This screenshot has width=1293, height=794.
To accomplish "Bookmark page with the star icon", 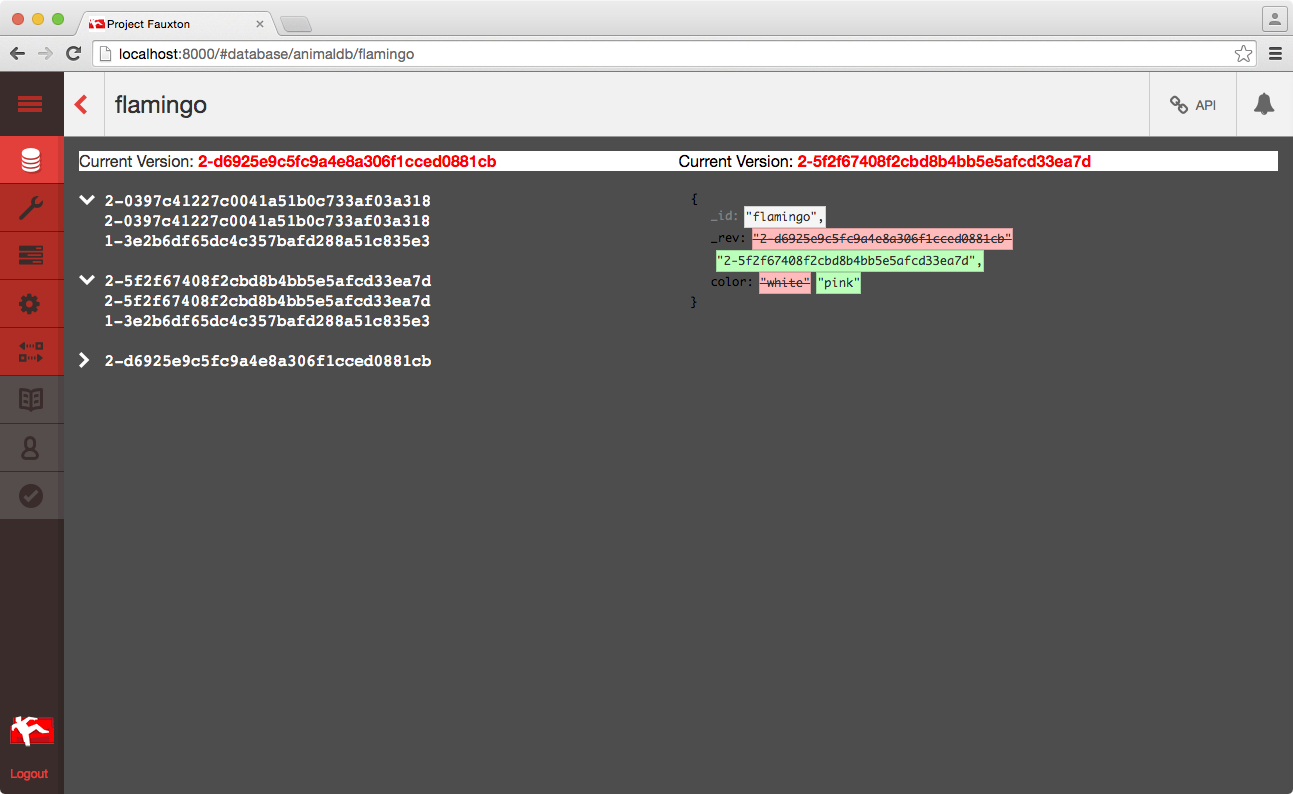I will click(x=1243, y=54).
